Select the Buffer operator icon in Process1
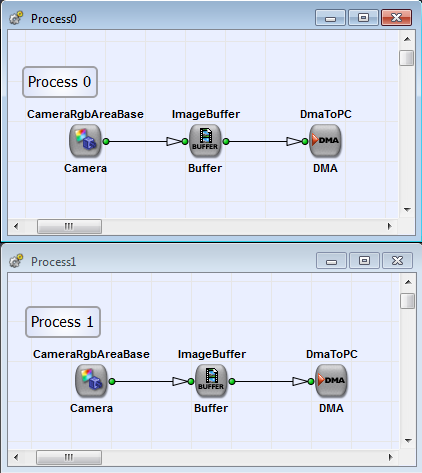 (211, 381)
